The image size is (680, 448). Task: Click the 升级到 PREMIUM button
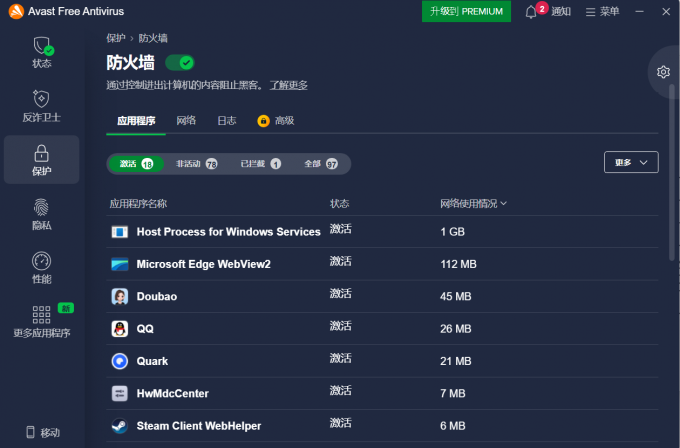[x=466, y=11]
